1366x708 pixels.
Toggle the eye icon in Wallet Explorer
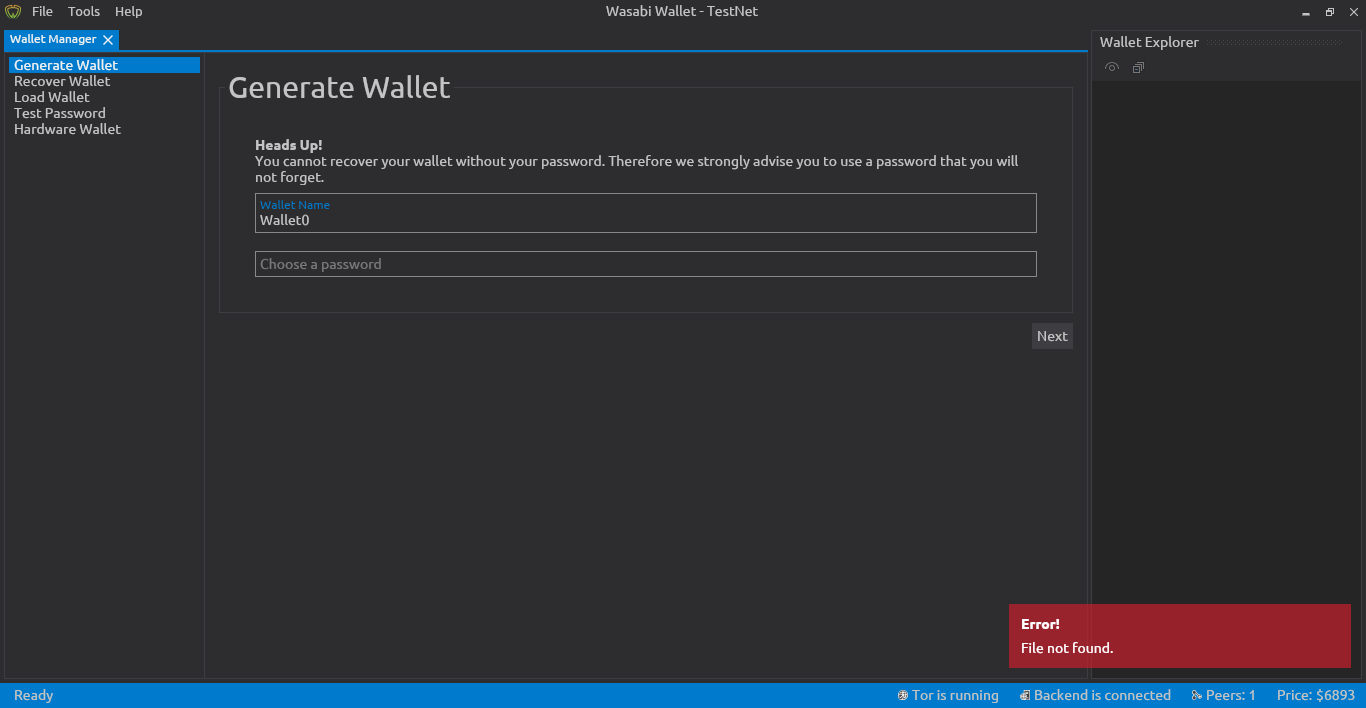click(x=1111, y=68)
